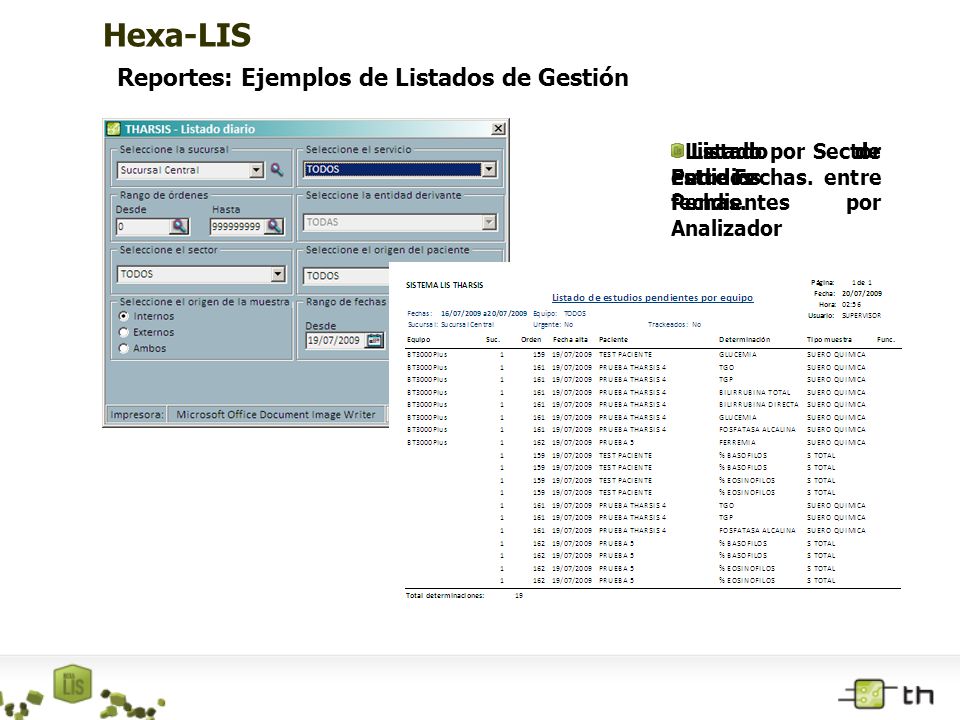Click the Orden column header in report
Screen dimensions: 960x720
click(x=531, y=339)
